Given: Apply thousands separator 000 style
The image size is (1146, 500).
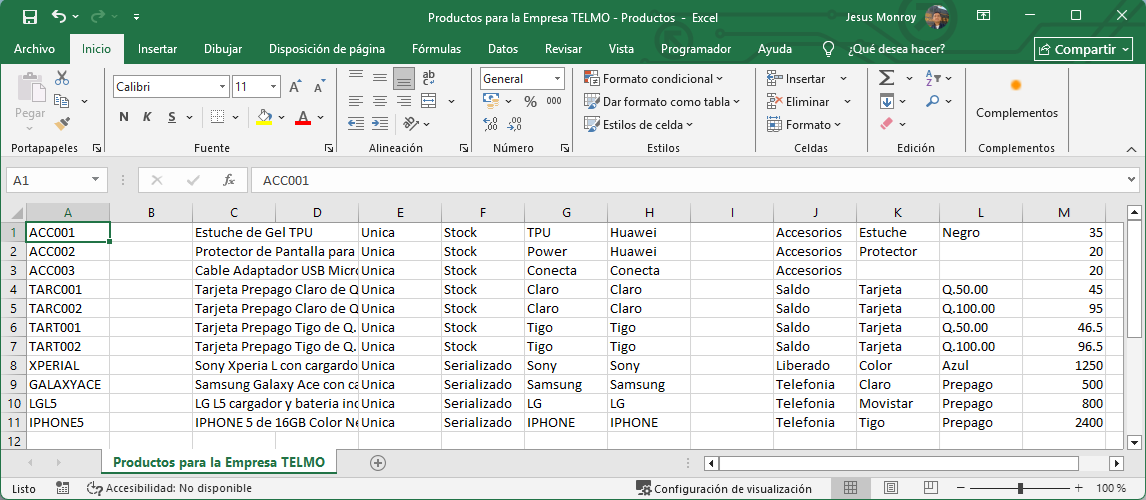Looking at the screenshot, I should (x=554, y=101).
